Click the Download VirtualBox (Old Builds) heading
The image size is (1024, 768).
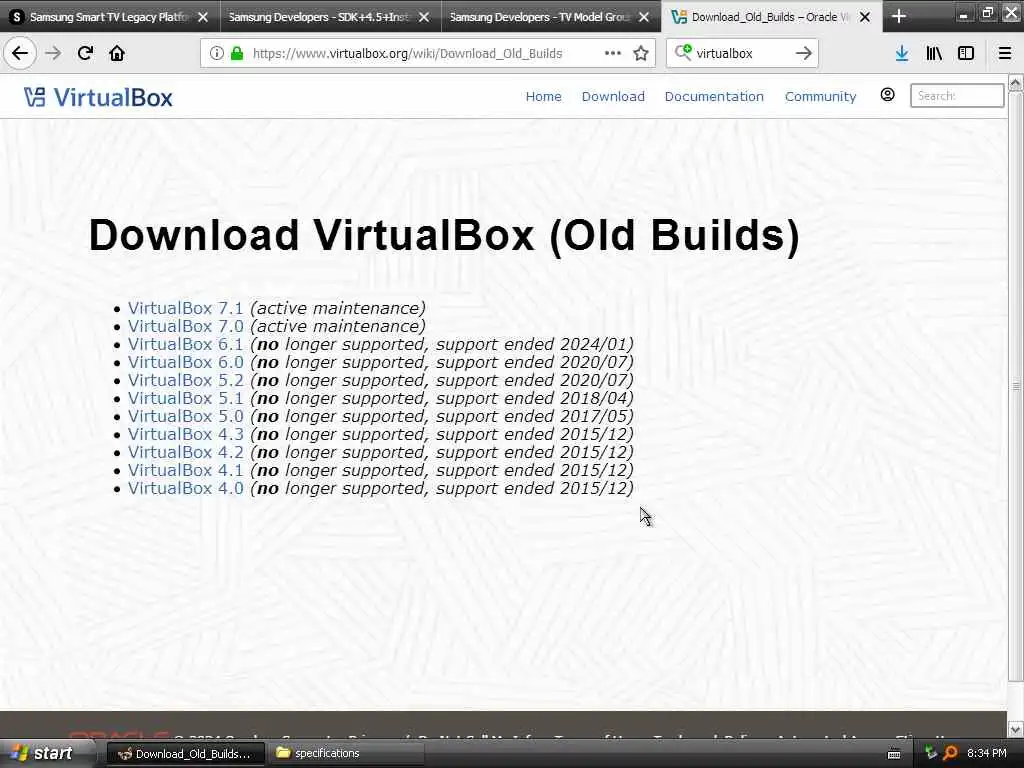click(x=444, y=235)
